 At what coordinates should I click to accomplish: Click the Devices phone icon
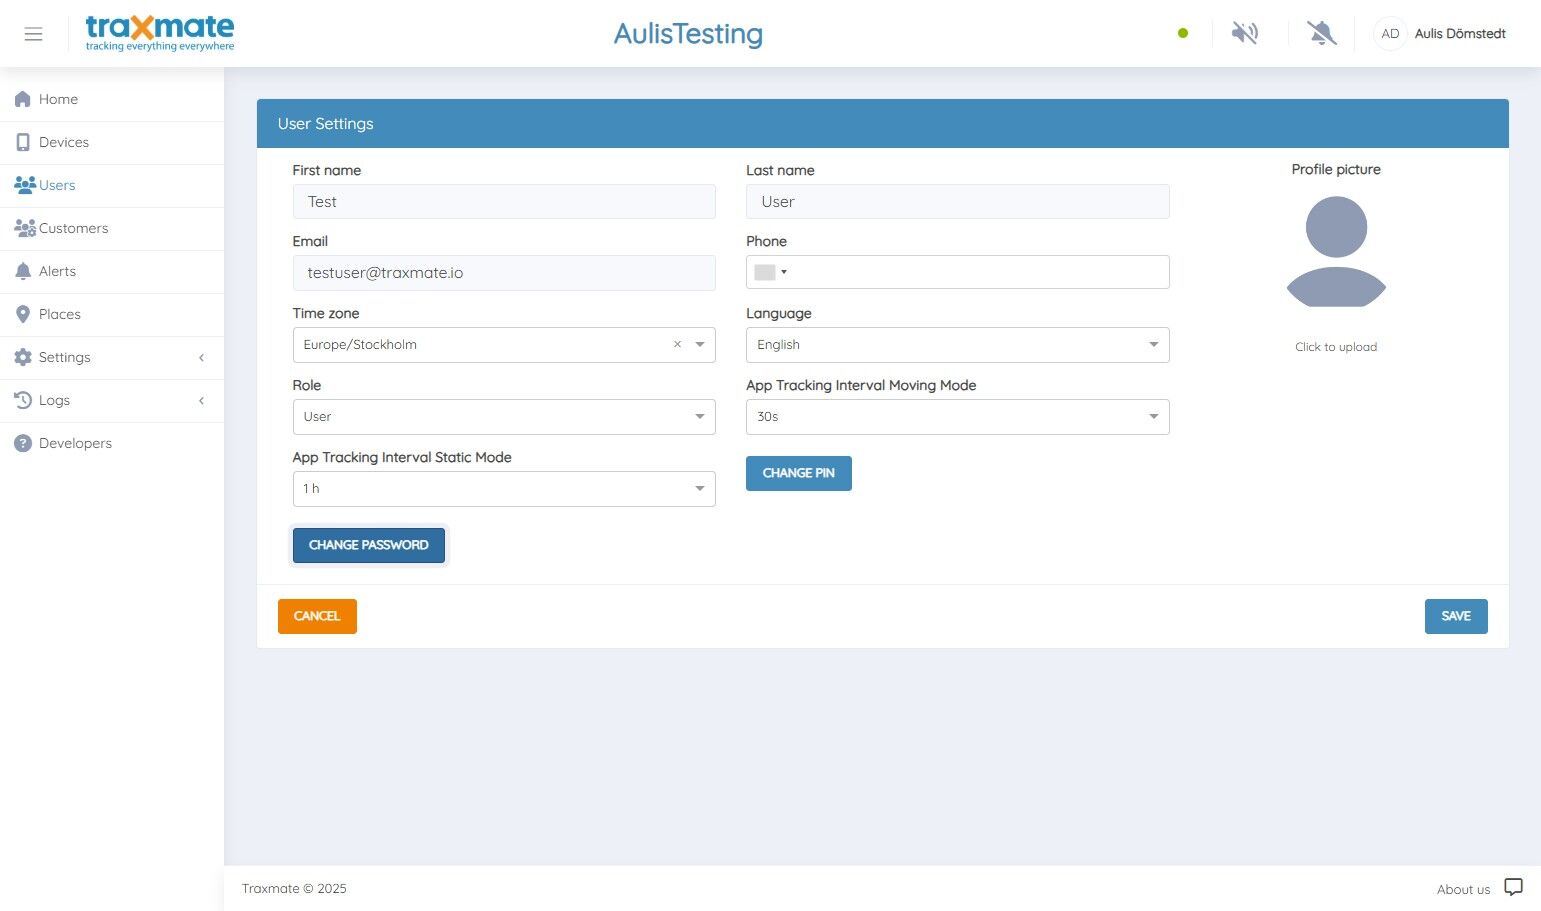[x=23, y=142]
